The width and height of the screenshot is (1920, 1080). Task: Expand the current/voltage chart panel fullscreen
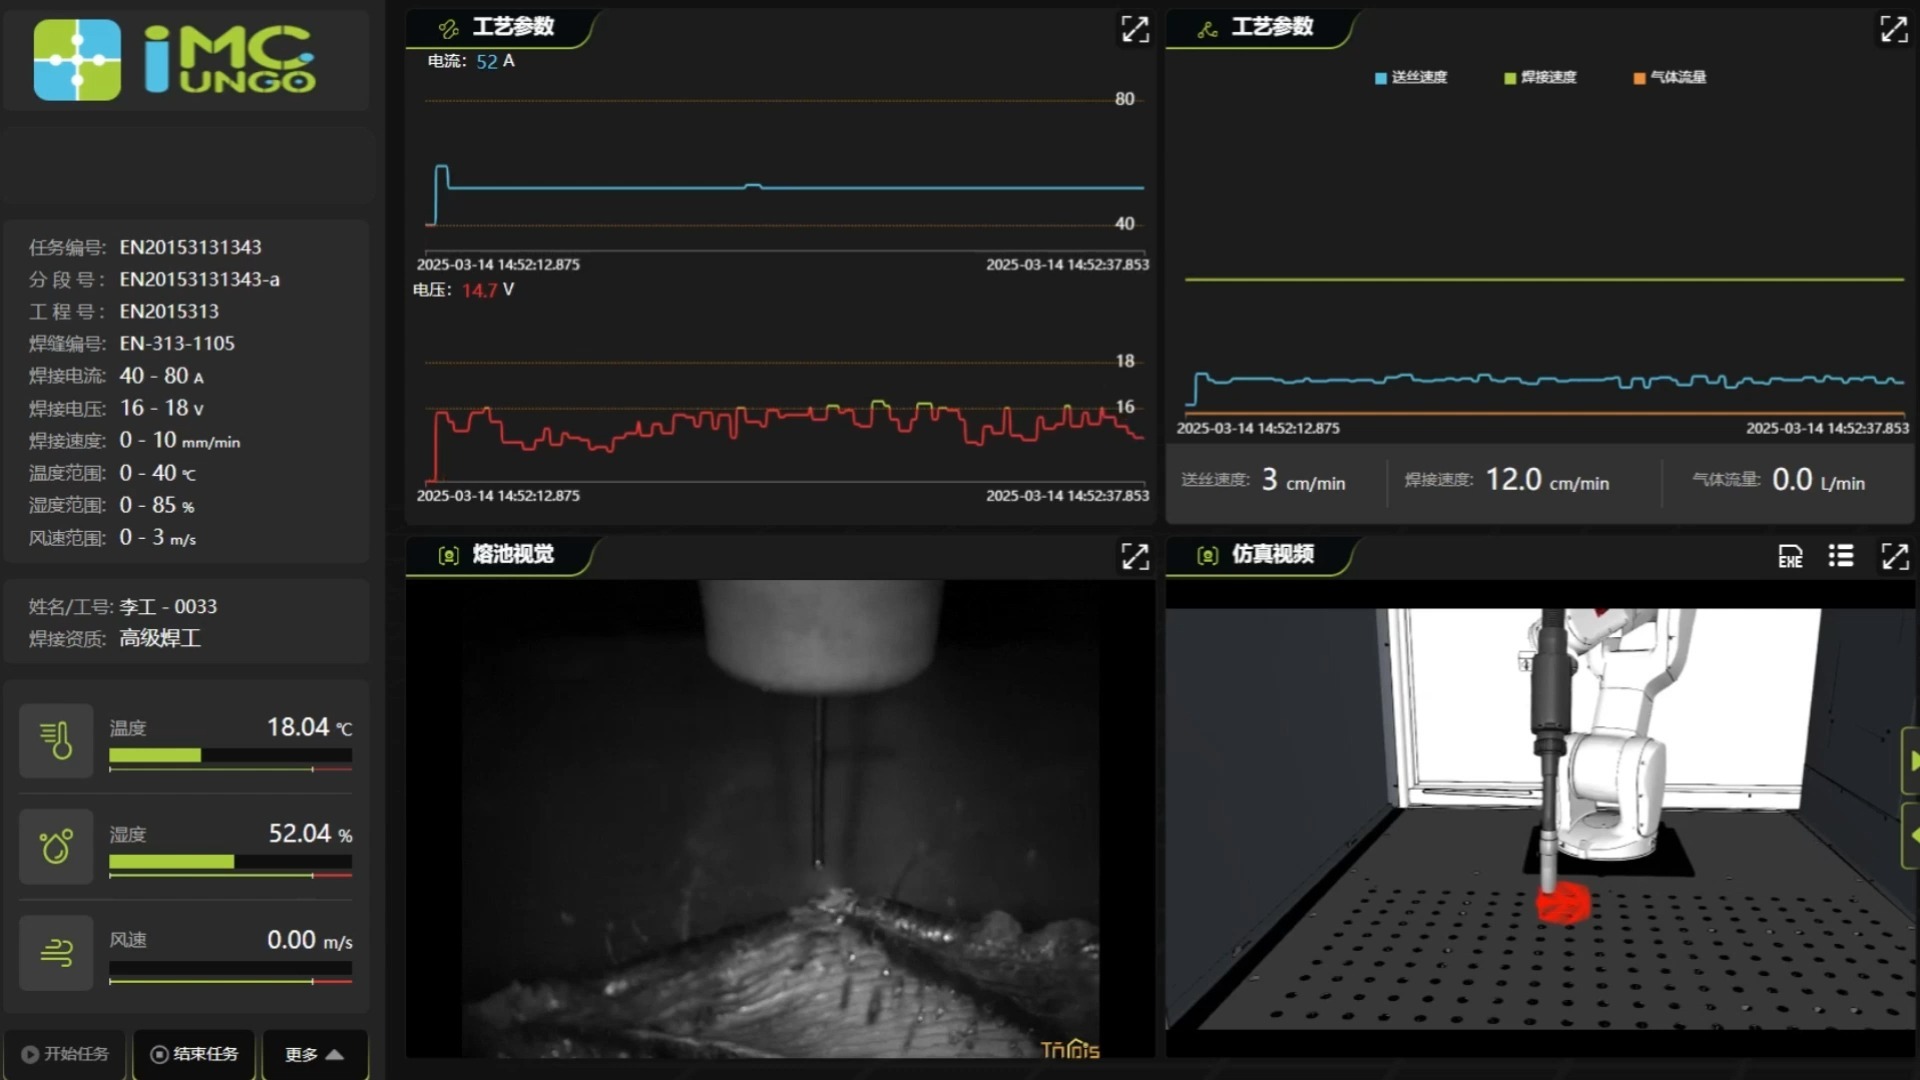click(x=1134, y=29)
